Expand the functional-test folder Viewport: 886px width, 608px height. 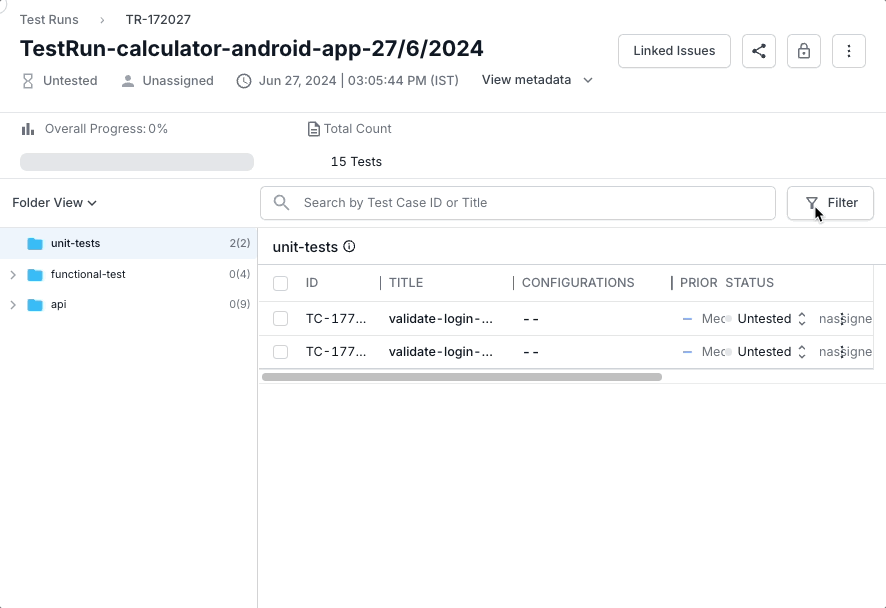pyautogui.click(x=13, y=274)
